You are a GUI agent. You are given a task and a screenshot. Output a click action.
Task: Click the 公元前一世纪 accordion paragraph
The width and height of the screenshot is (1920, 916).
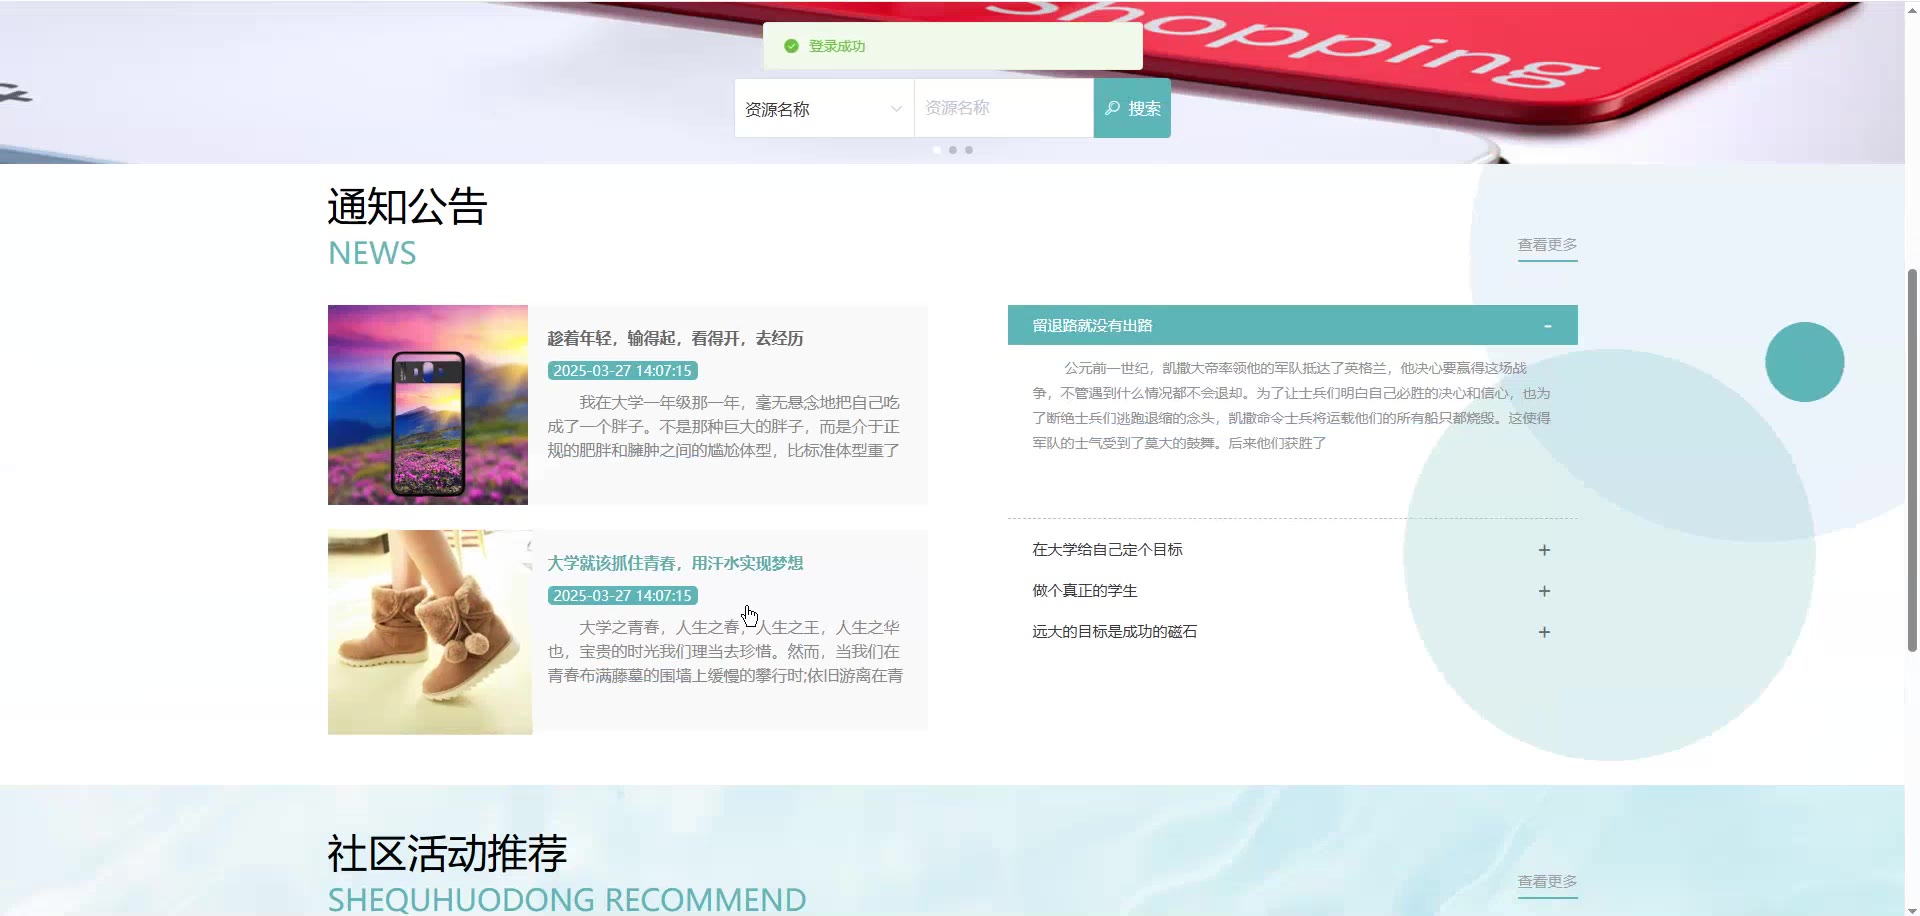coord(1291,406)
